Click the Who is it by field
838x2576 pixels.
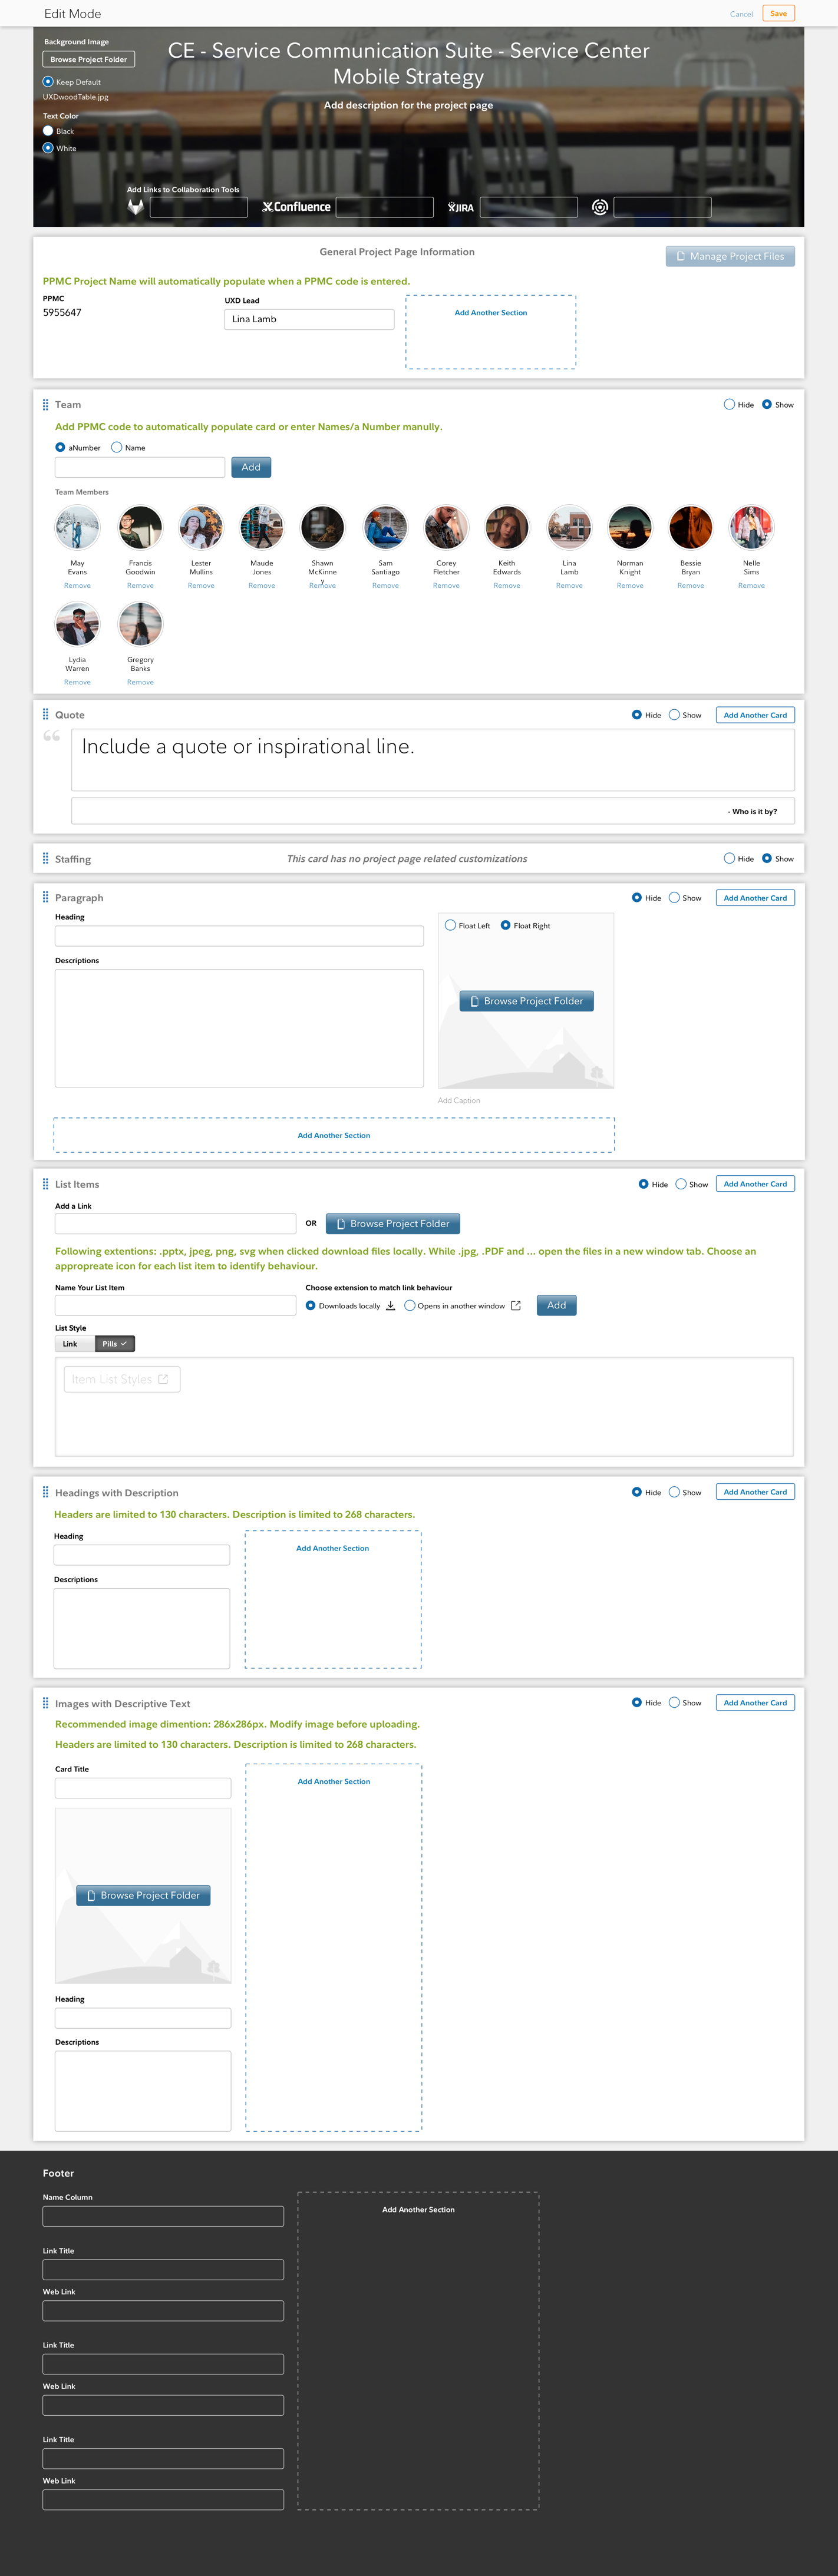pos(433,811)
